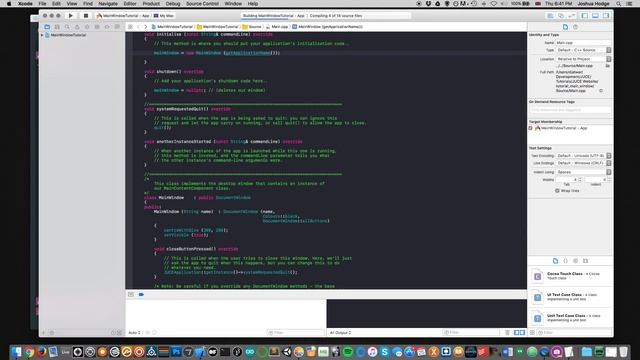This screenshot has height=360, width=640.
Task: Open the Edit menu
Action: point(56,4)
